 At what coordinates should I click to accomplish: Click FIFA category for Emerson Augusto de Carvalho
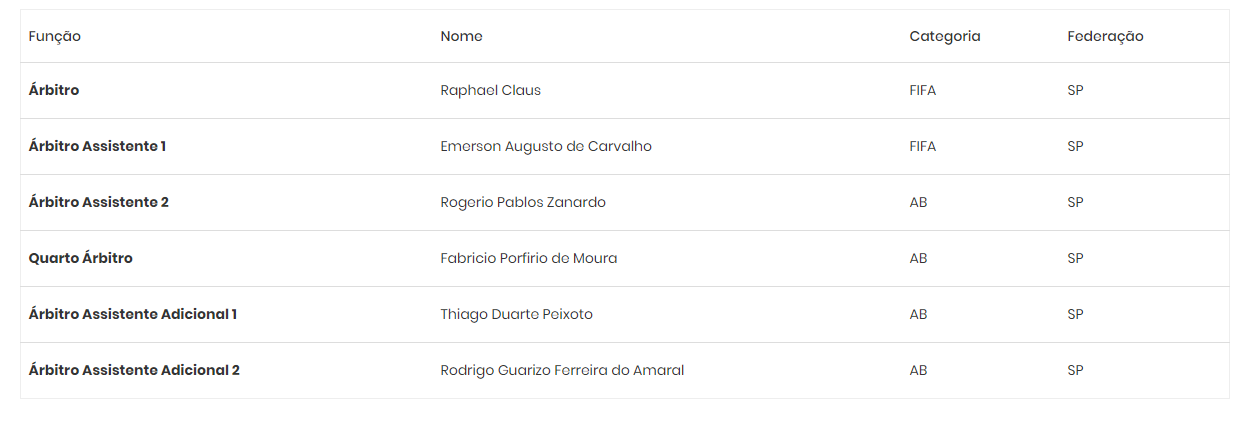(922, 146)
